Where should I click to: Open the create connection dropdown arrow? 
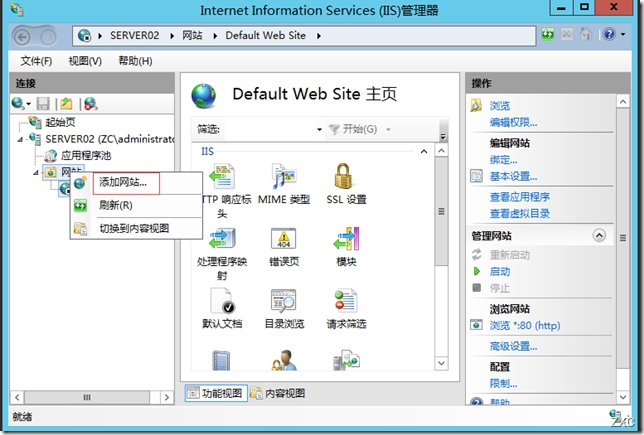[x=28, y=104]
